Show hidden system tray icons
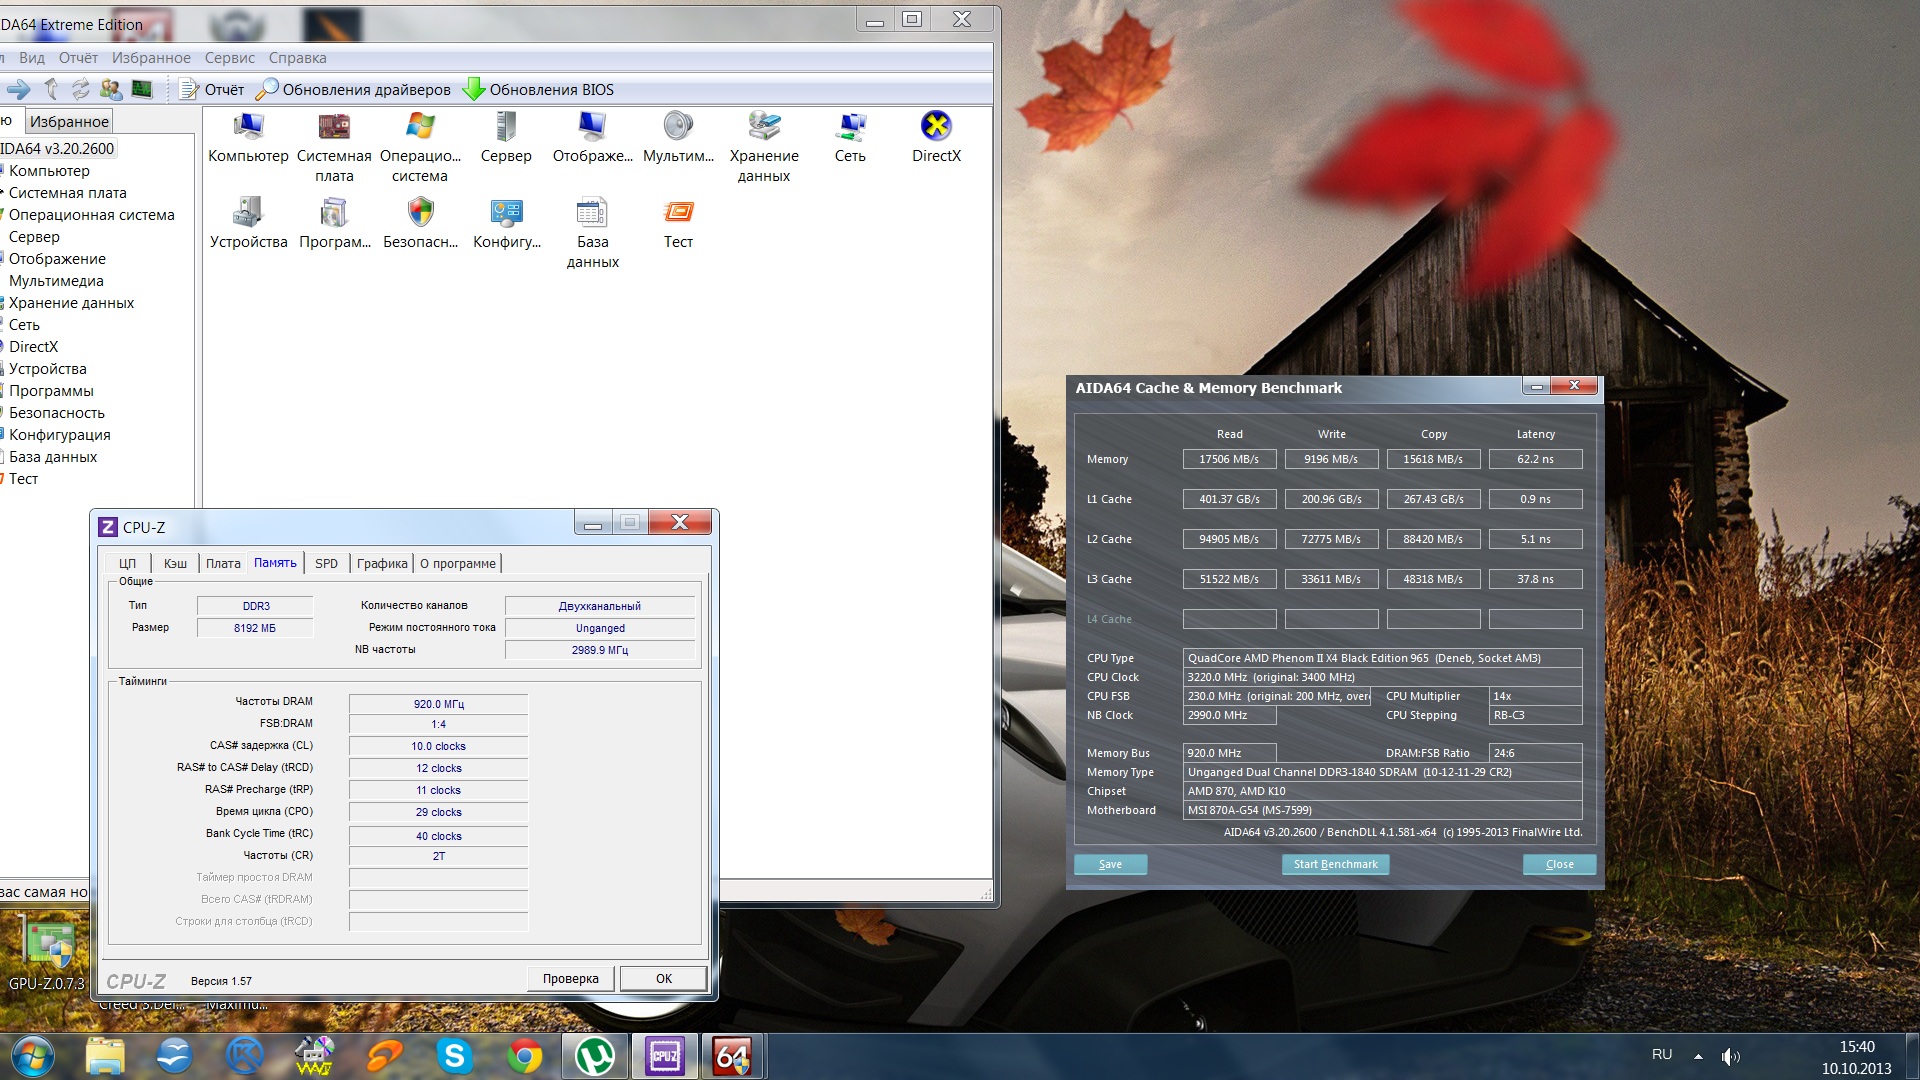Screen dimensions: 1920x1080 coord(1698,1056)
